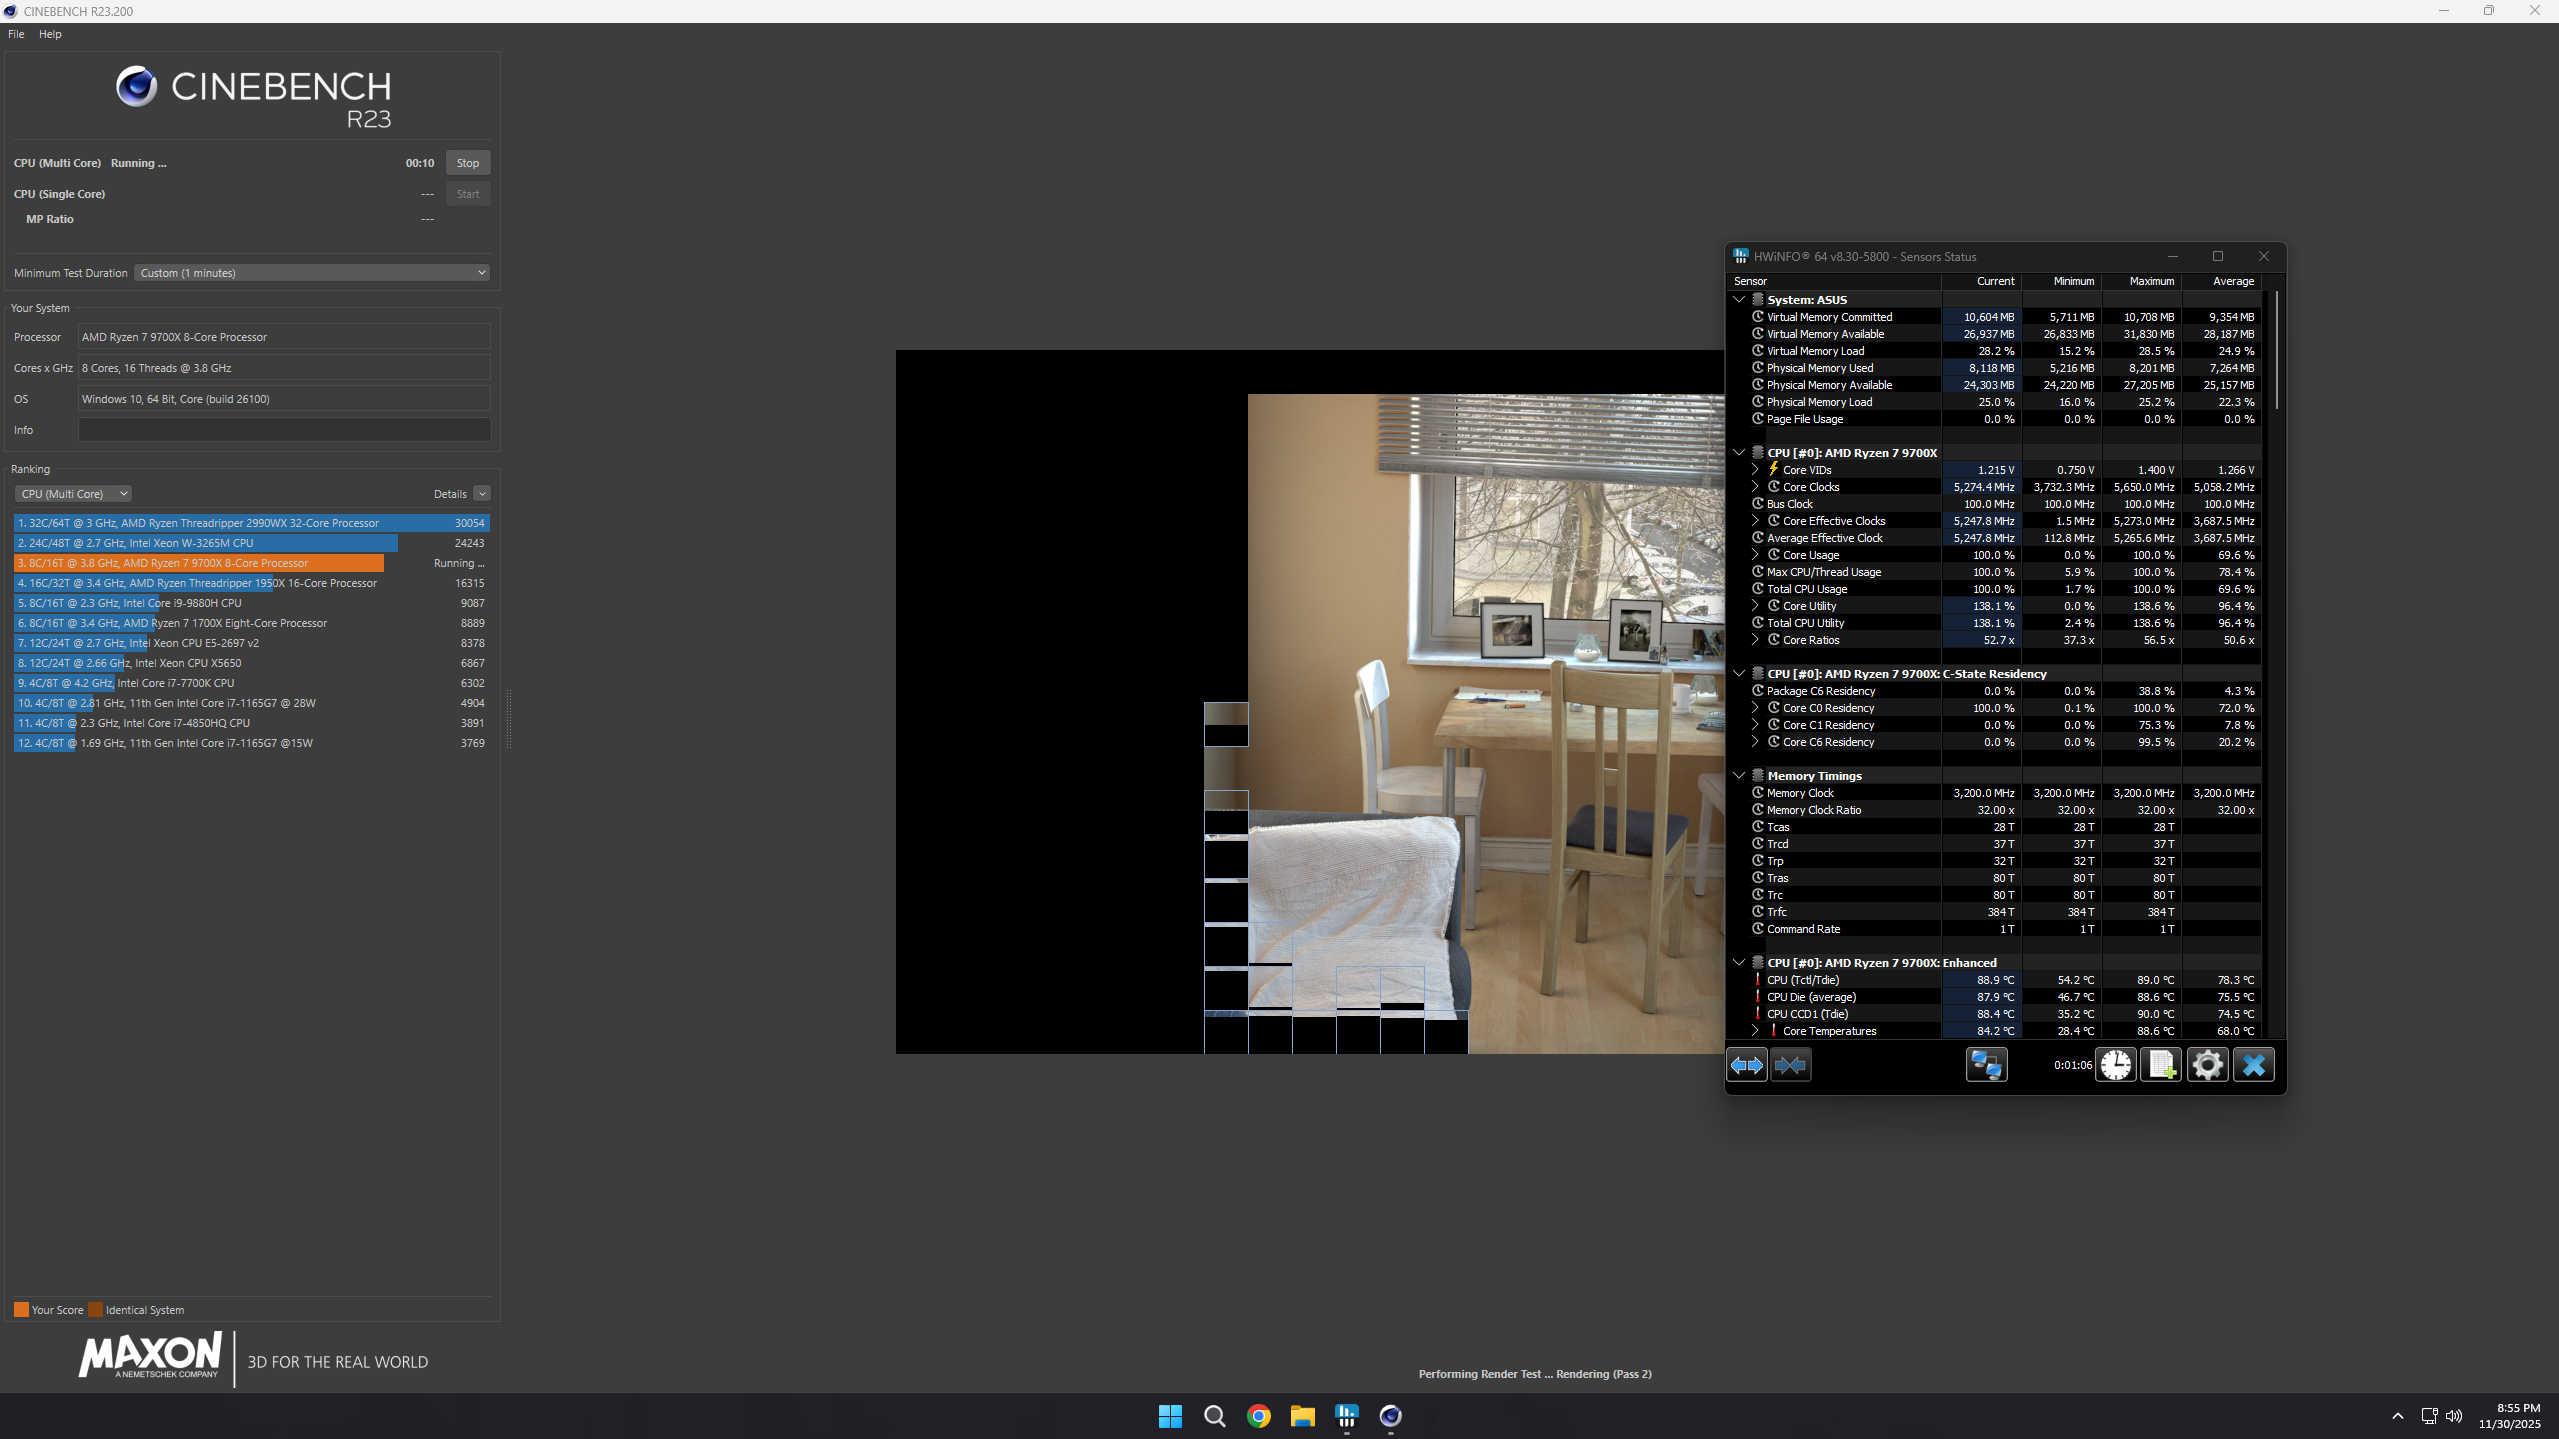The width and height of the screenshot is (2559, 1439).
Task: Click Identical System legend swatch
Action: pos(95,1310)
